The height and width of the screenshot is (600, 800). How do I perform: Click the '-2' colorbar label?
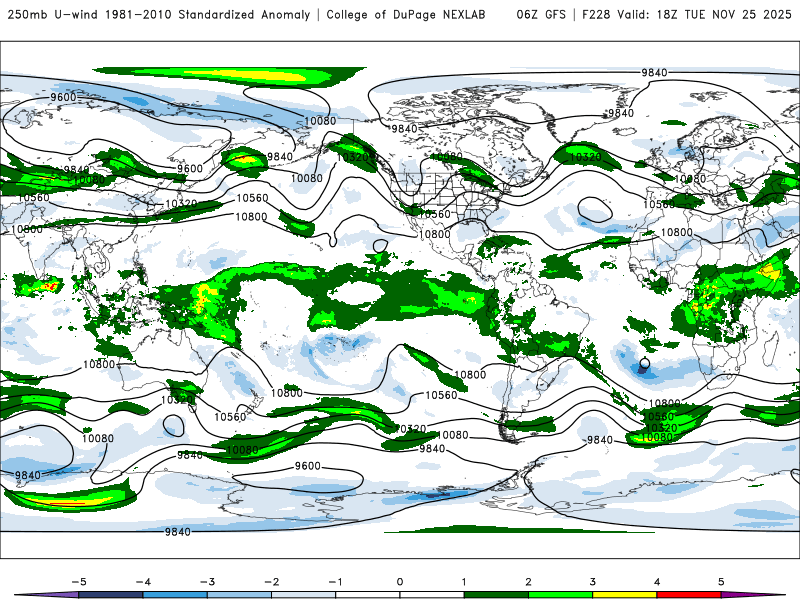(x=271, y=582)
